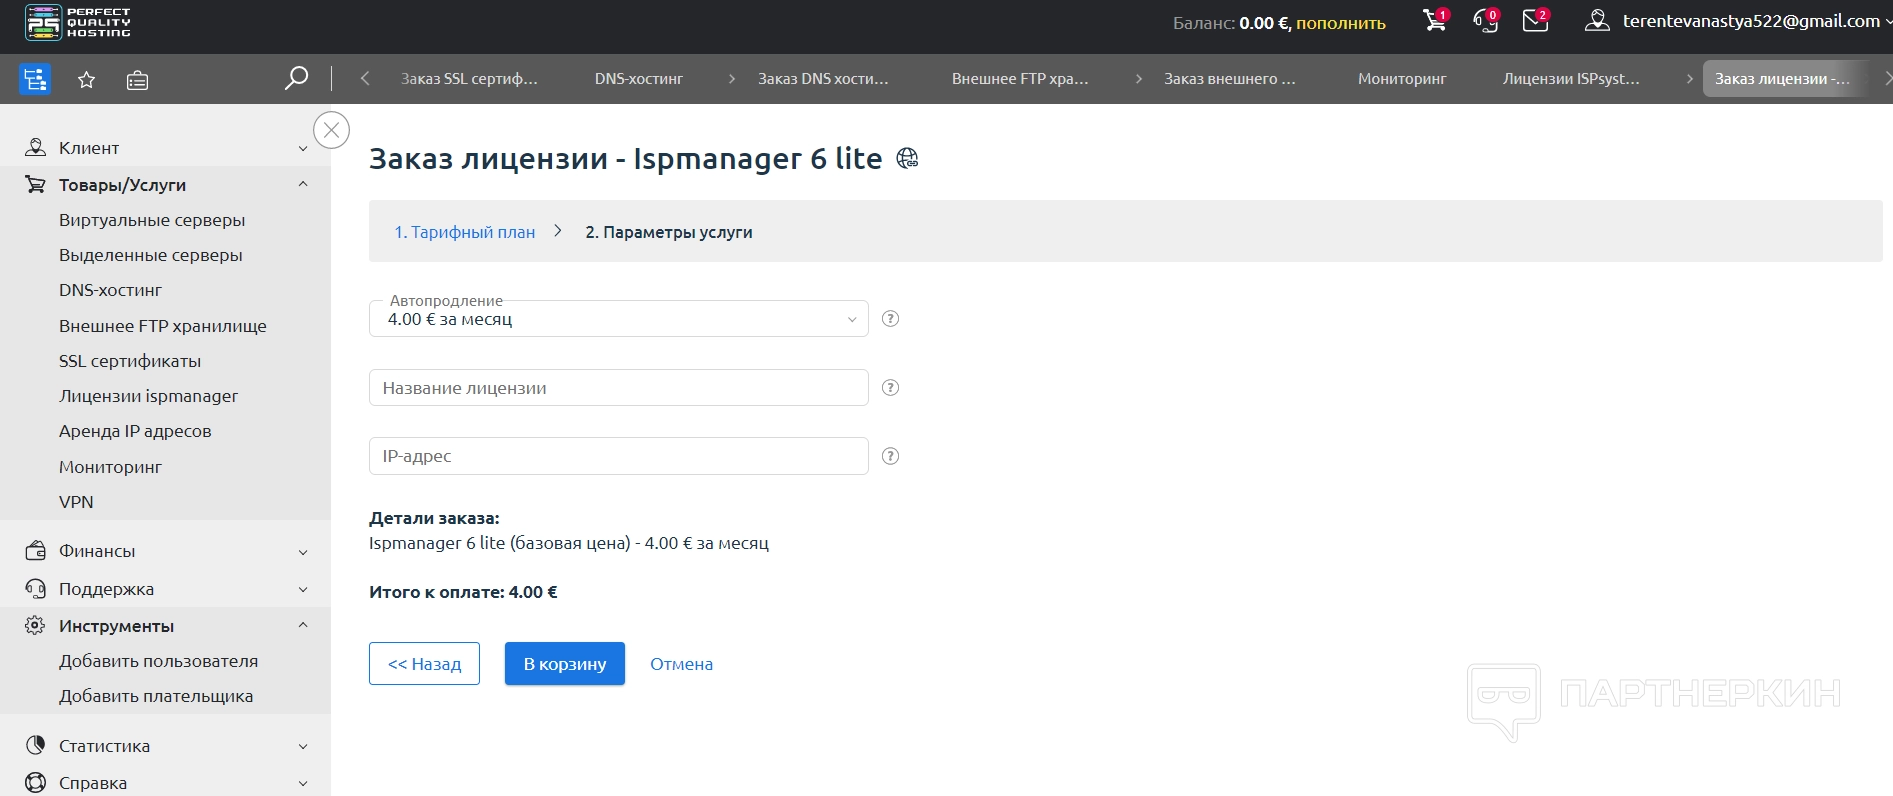
Task: Focus the Название лицензии input field
Action: (618, 388)
